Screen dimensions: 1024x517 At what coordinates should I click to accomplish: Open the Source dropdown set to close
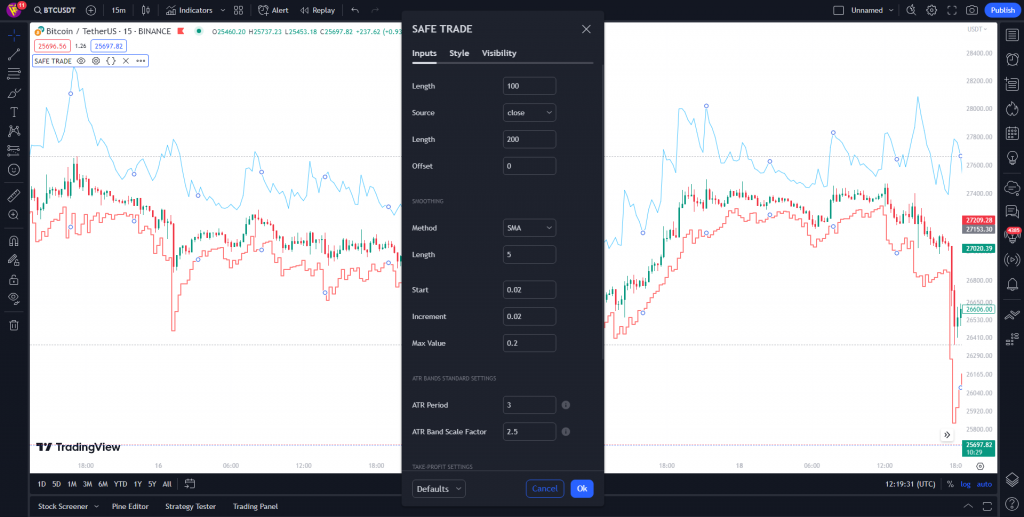[x=530, y=113]
